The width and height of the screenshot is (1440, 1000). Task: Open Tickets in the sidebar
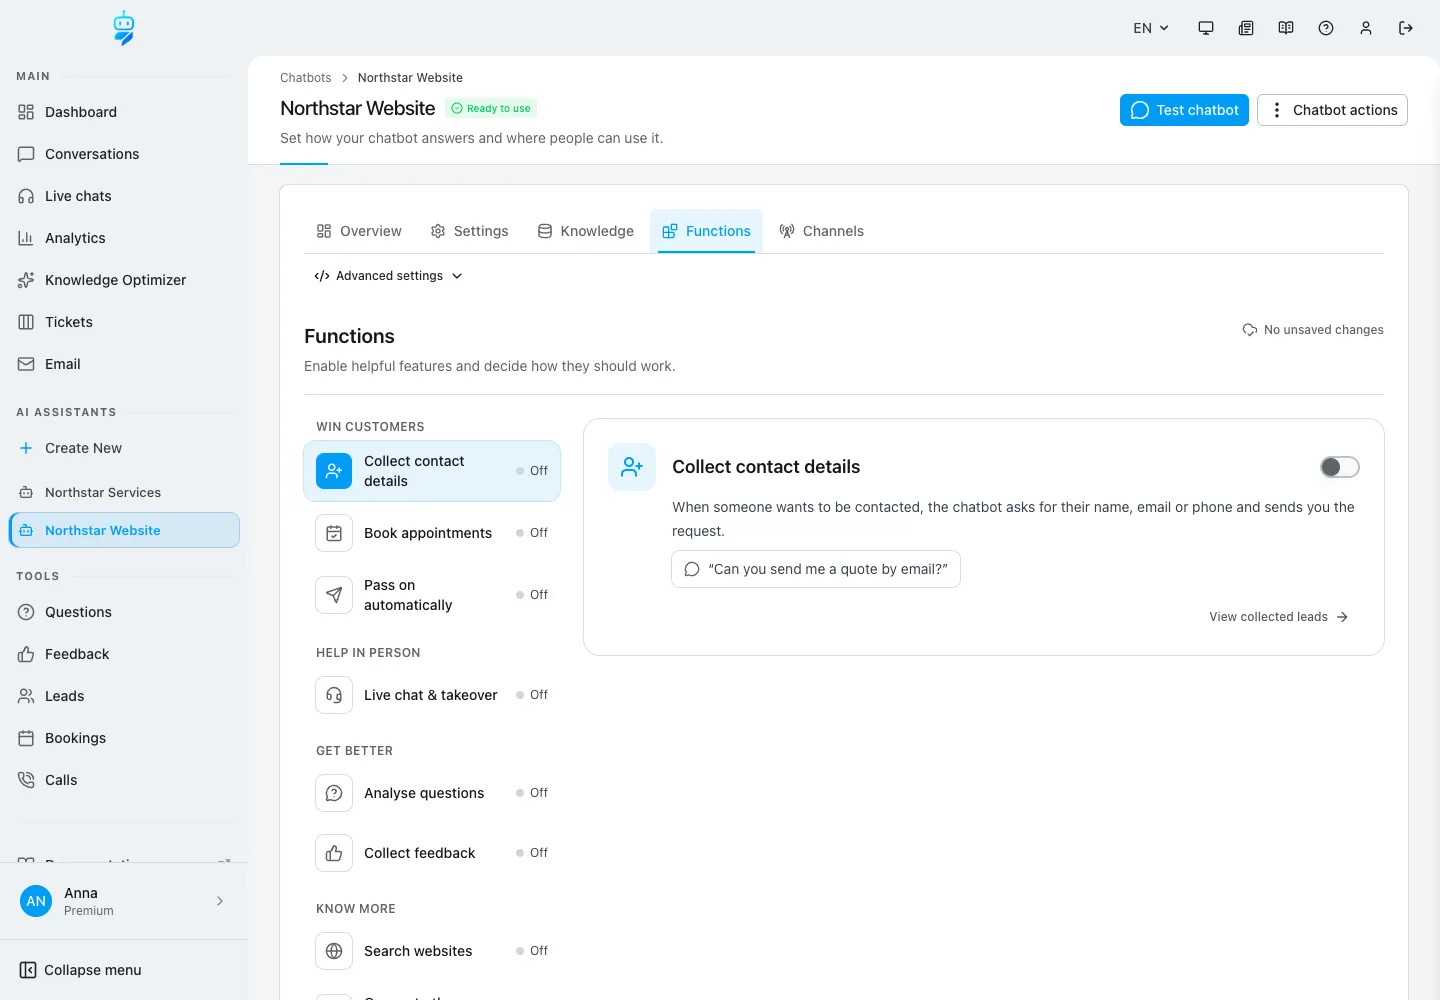(x=124, y=322)
